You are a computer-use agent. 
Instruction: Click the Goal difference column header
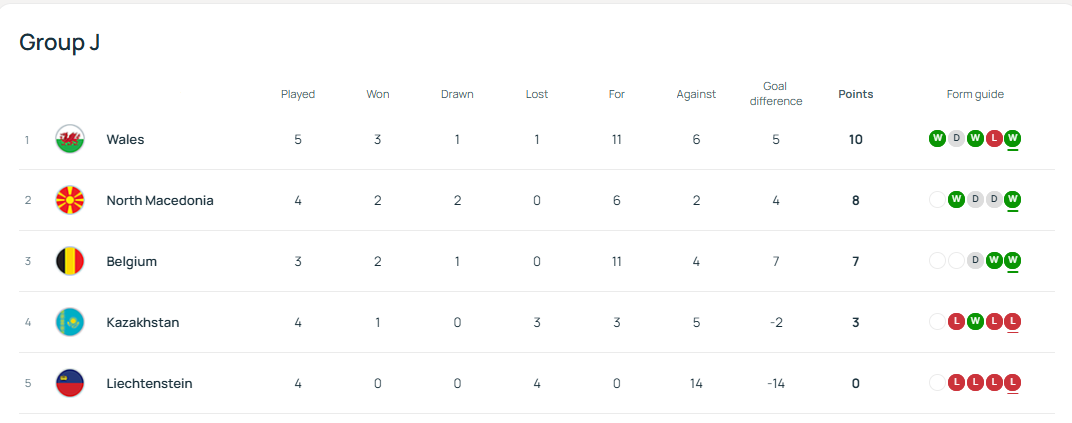[775, 94]
